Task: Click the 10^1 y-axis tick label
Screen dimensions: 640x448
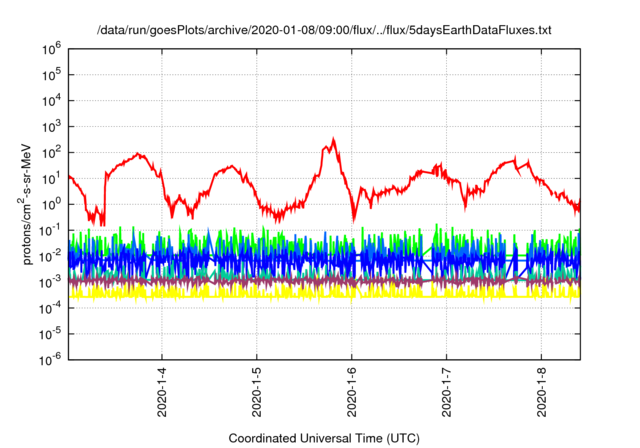Action: click(51, 178)
